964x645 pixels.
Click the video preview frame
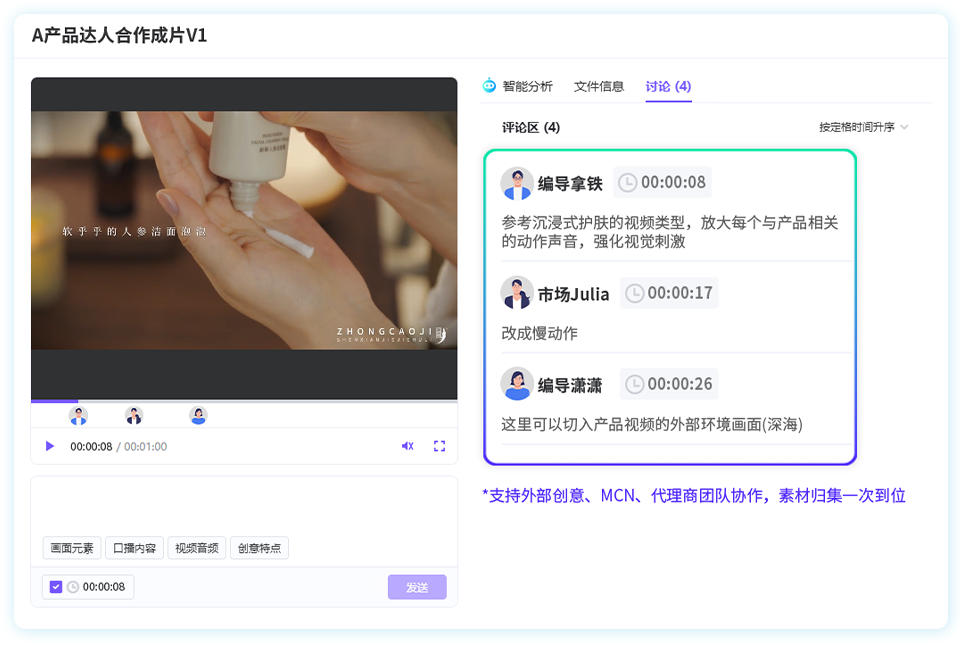point(244,239)
